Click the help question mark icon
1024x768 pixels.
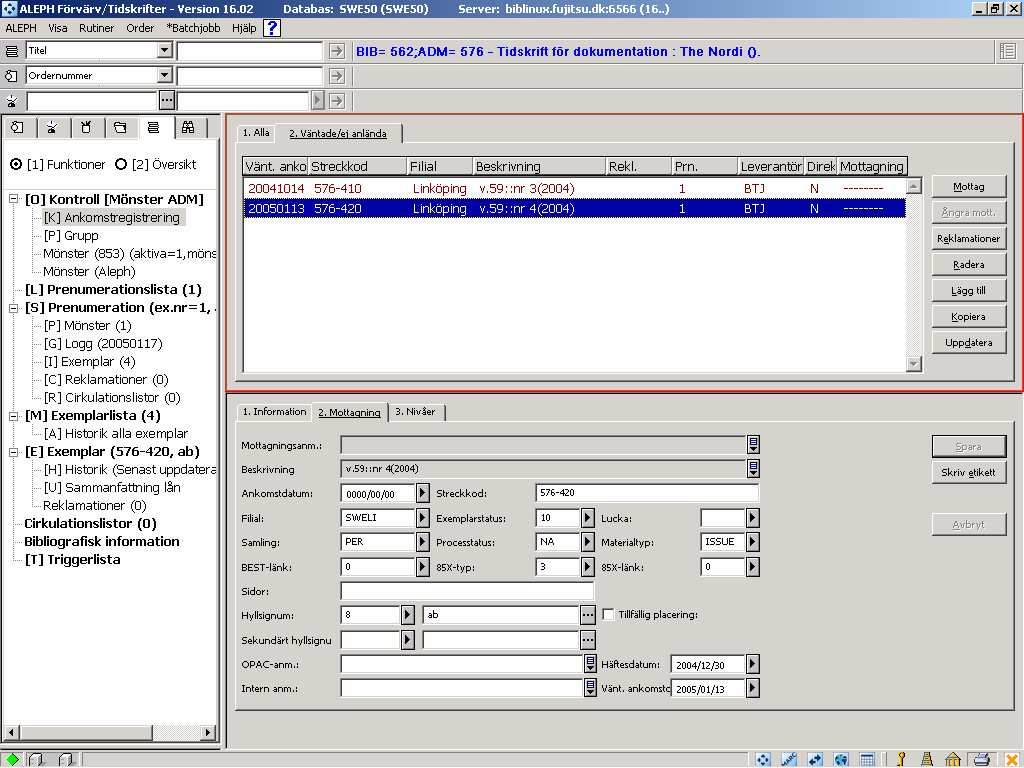(x=272, y=28)
